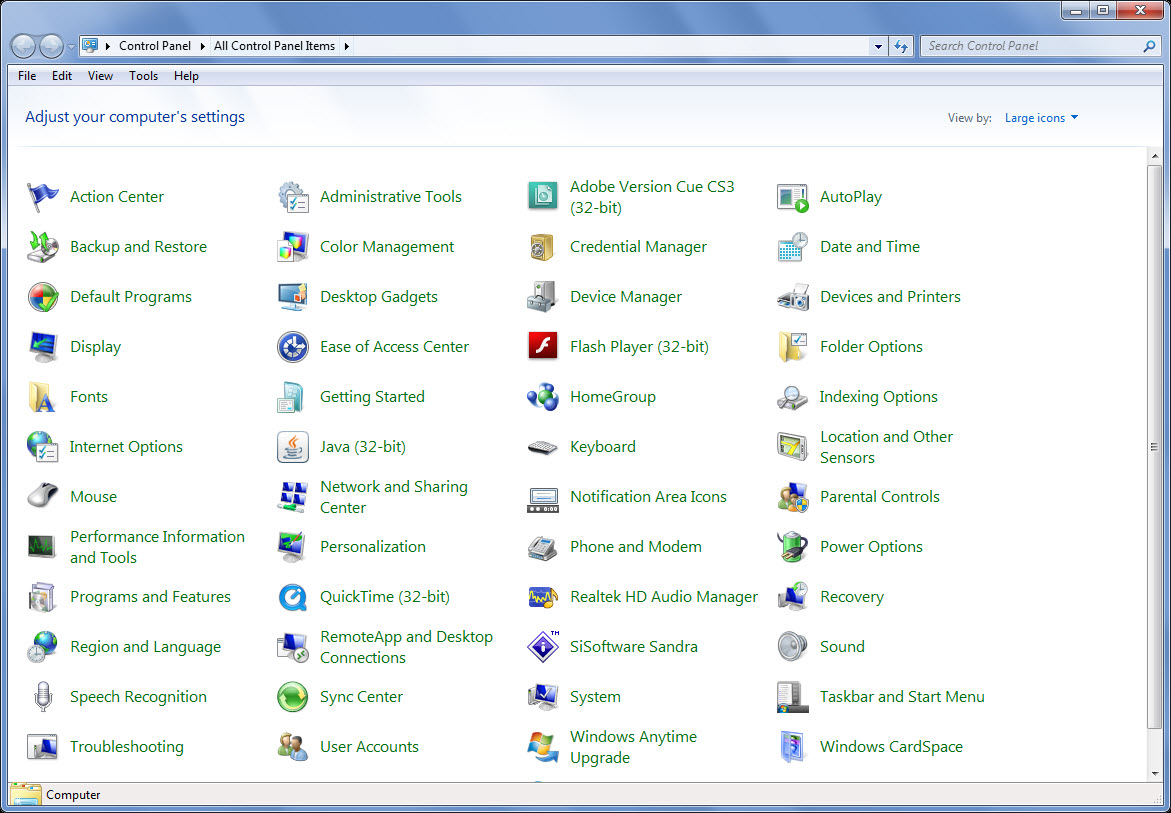Click the SiSoftware Sandra diamond icon
The image size is (1171, 813).
pos(543,647)
